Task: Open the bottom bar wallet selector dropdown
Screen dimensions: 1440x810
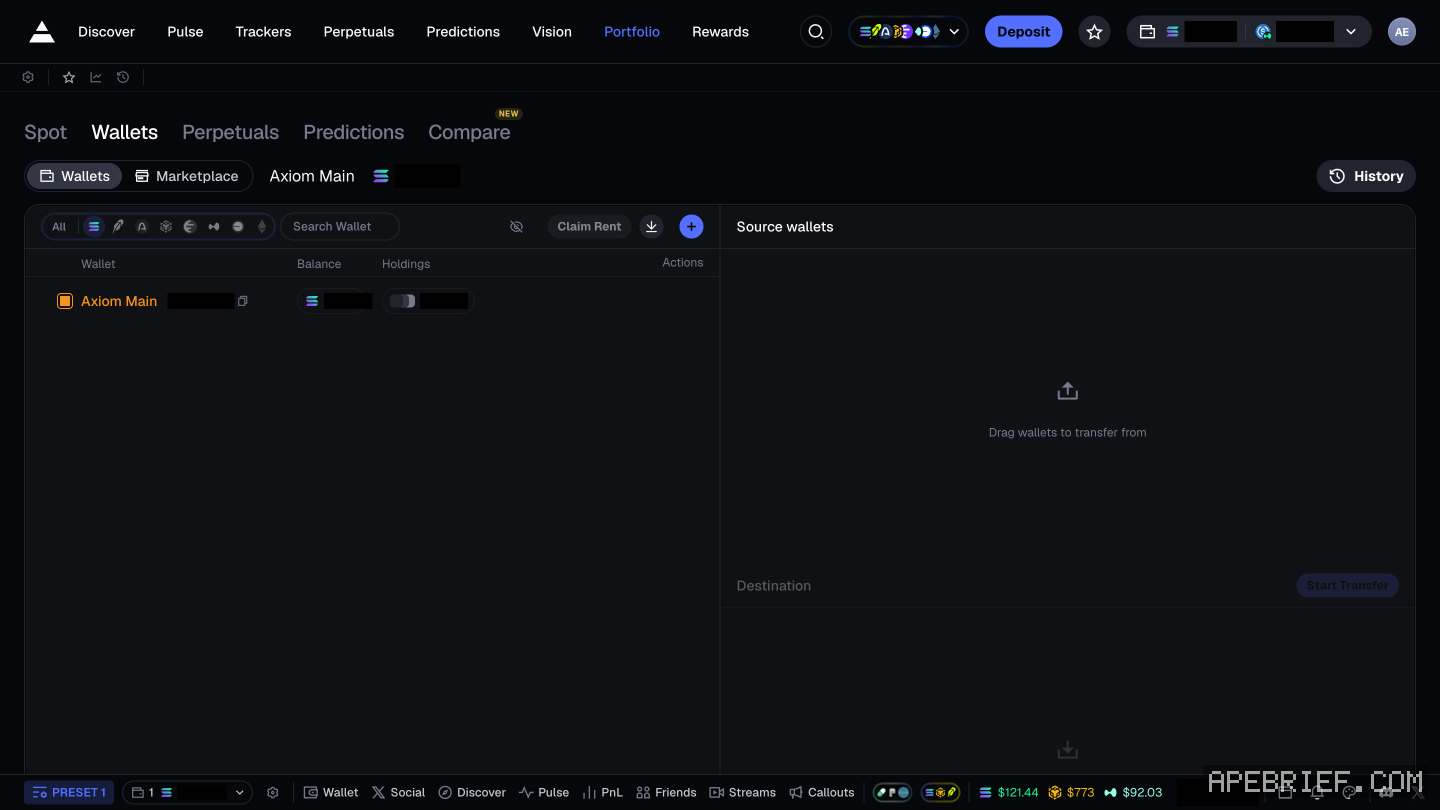Action: 188,792
